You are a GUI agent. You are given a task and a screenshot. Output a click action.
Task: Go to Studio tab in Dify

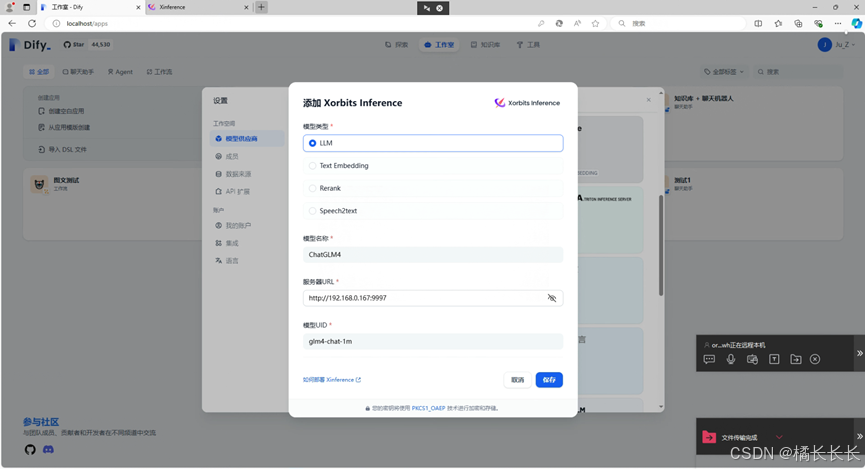click(439, 45)
